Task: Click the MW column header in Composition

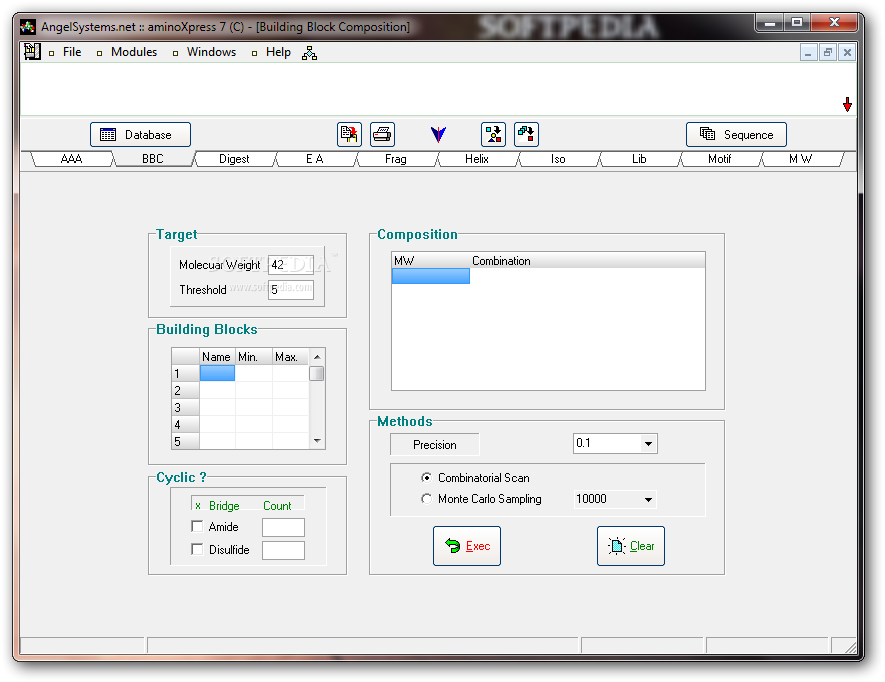Action: [431, 260]
